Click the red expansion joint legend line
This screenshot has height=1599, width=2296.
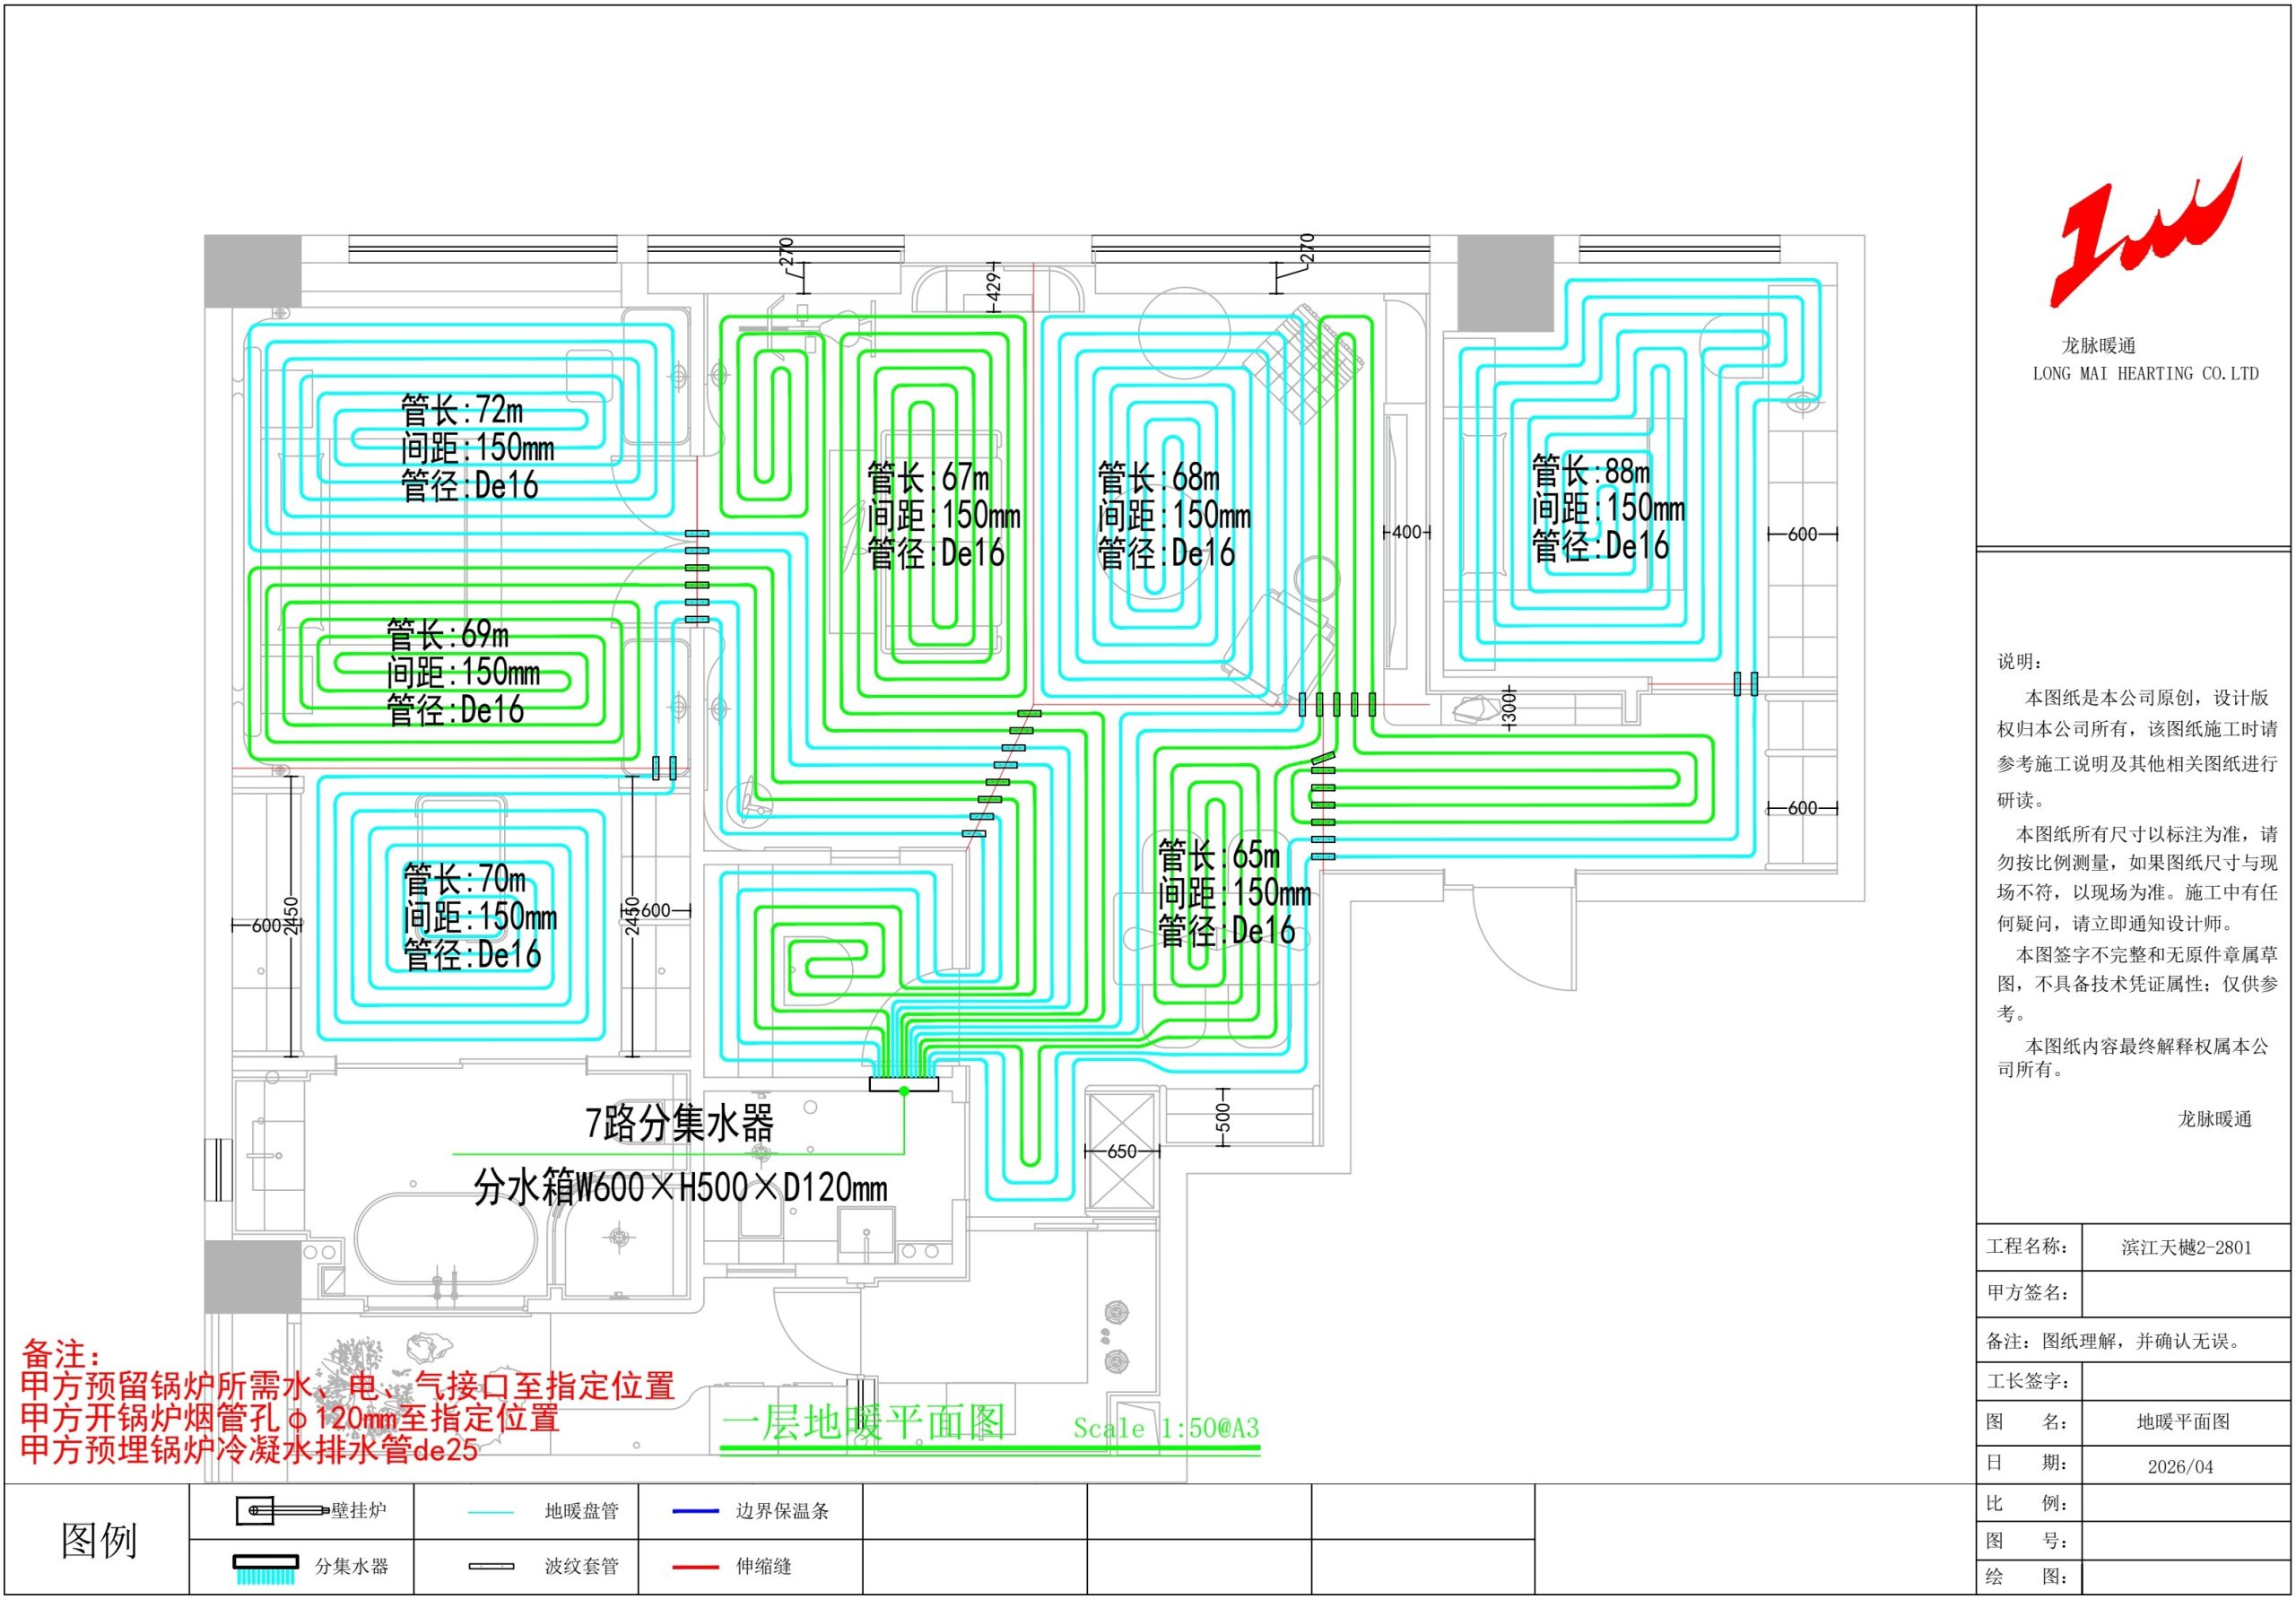(x=695, y=1567)
